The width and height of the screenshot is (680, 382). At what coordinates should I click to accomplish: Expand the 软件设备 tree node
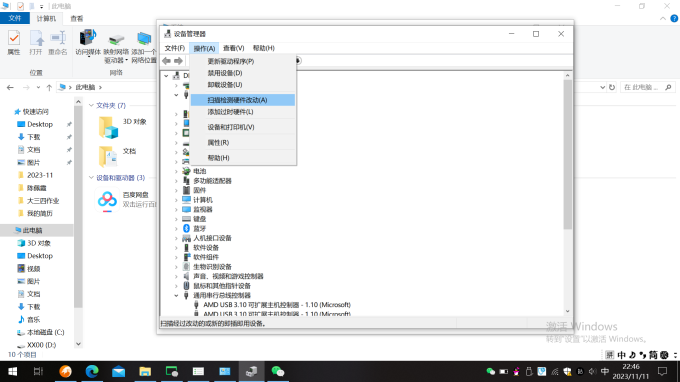click(176, 248)
